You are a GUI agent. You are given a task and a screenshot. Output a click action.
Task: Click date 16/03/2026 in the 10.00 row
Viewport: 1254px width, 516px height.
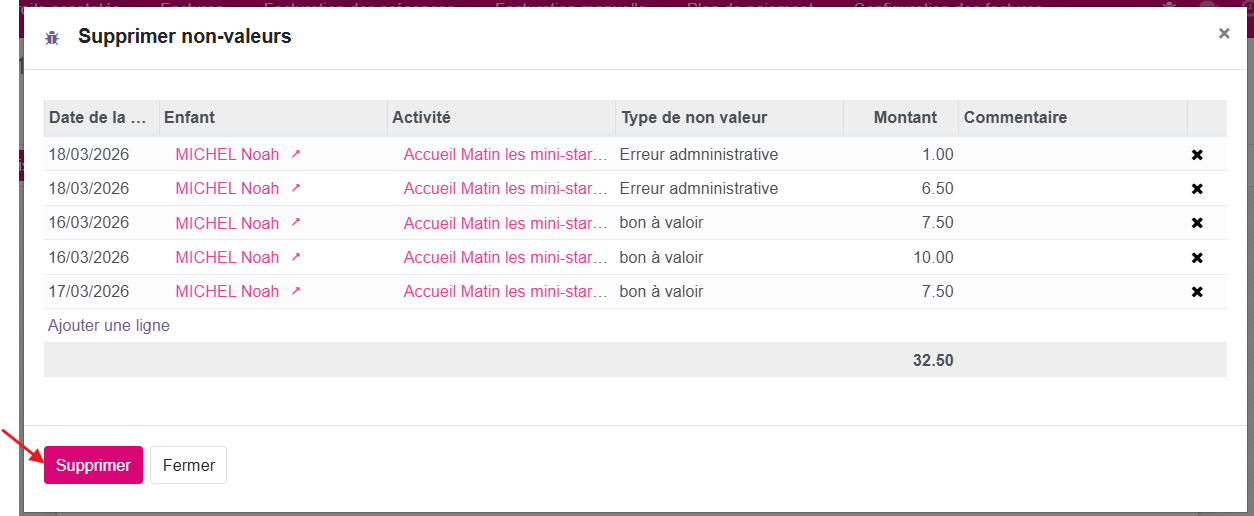[101, 257]
